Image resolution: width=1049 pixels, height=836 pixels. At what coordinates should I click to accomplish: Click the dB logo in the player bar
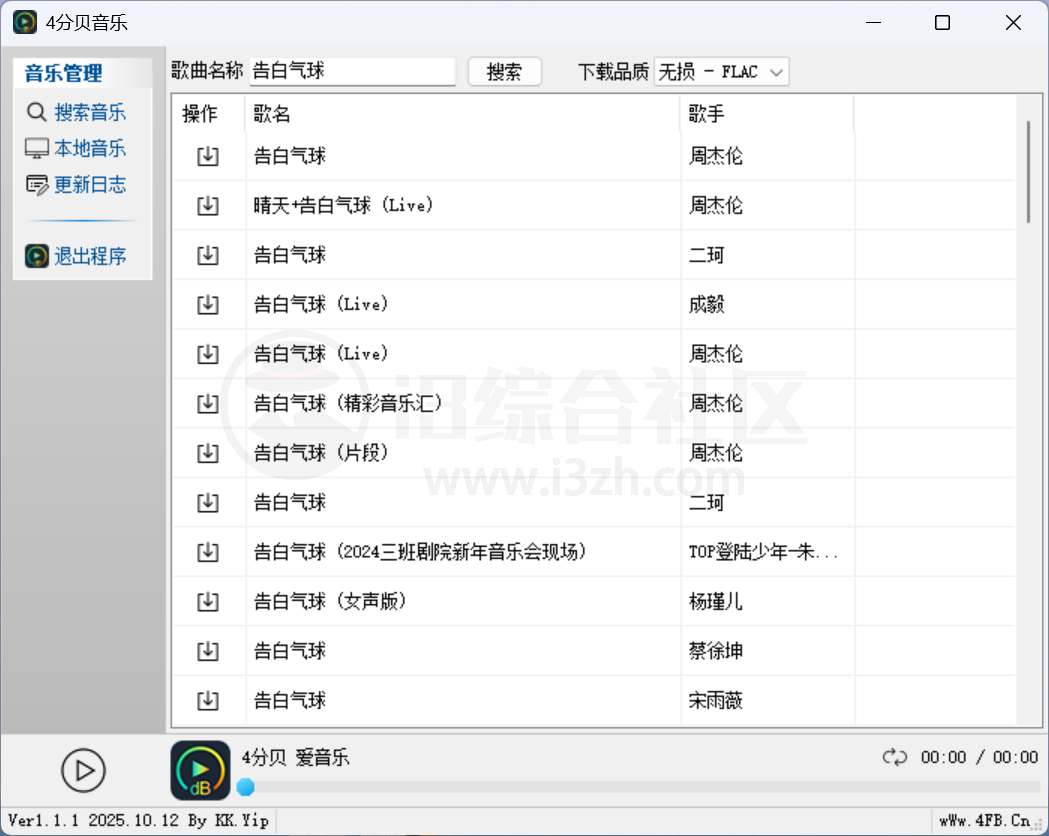[x=199, y=770]
